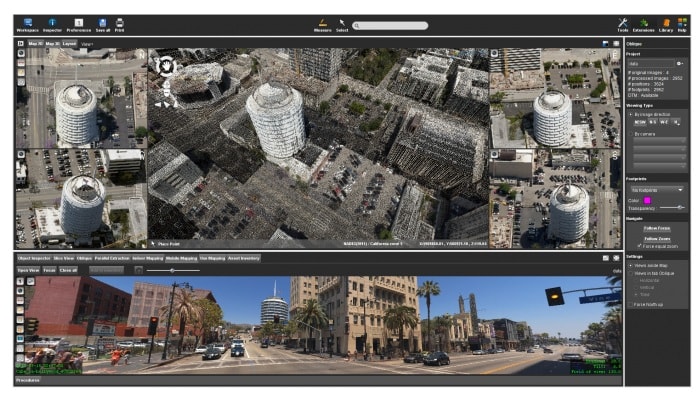Toggle the N-S direction button

[653, 122]
